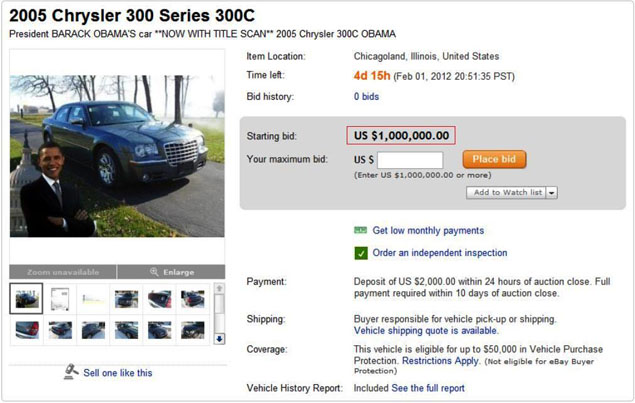Click the Sell one like this link
Image resolution: width=635 pixels, height=403 pixels.
coord(118,373)
